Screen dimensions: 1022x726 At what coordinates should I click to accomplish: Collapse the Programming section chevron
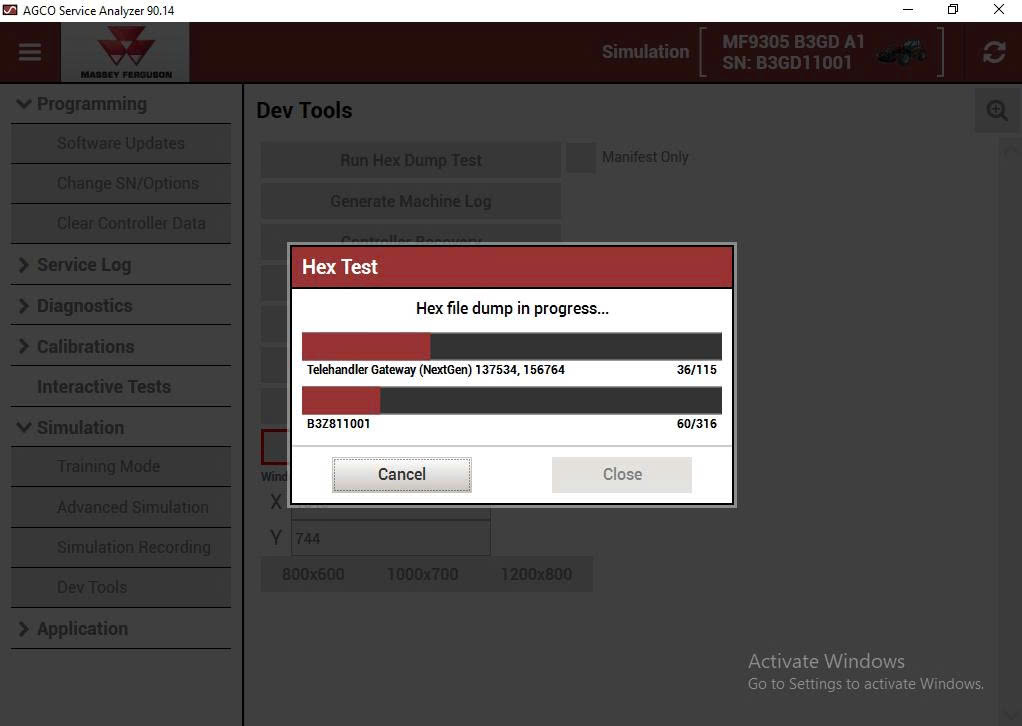23,104
